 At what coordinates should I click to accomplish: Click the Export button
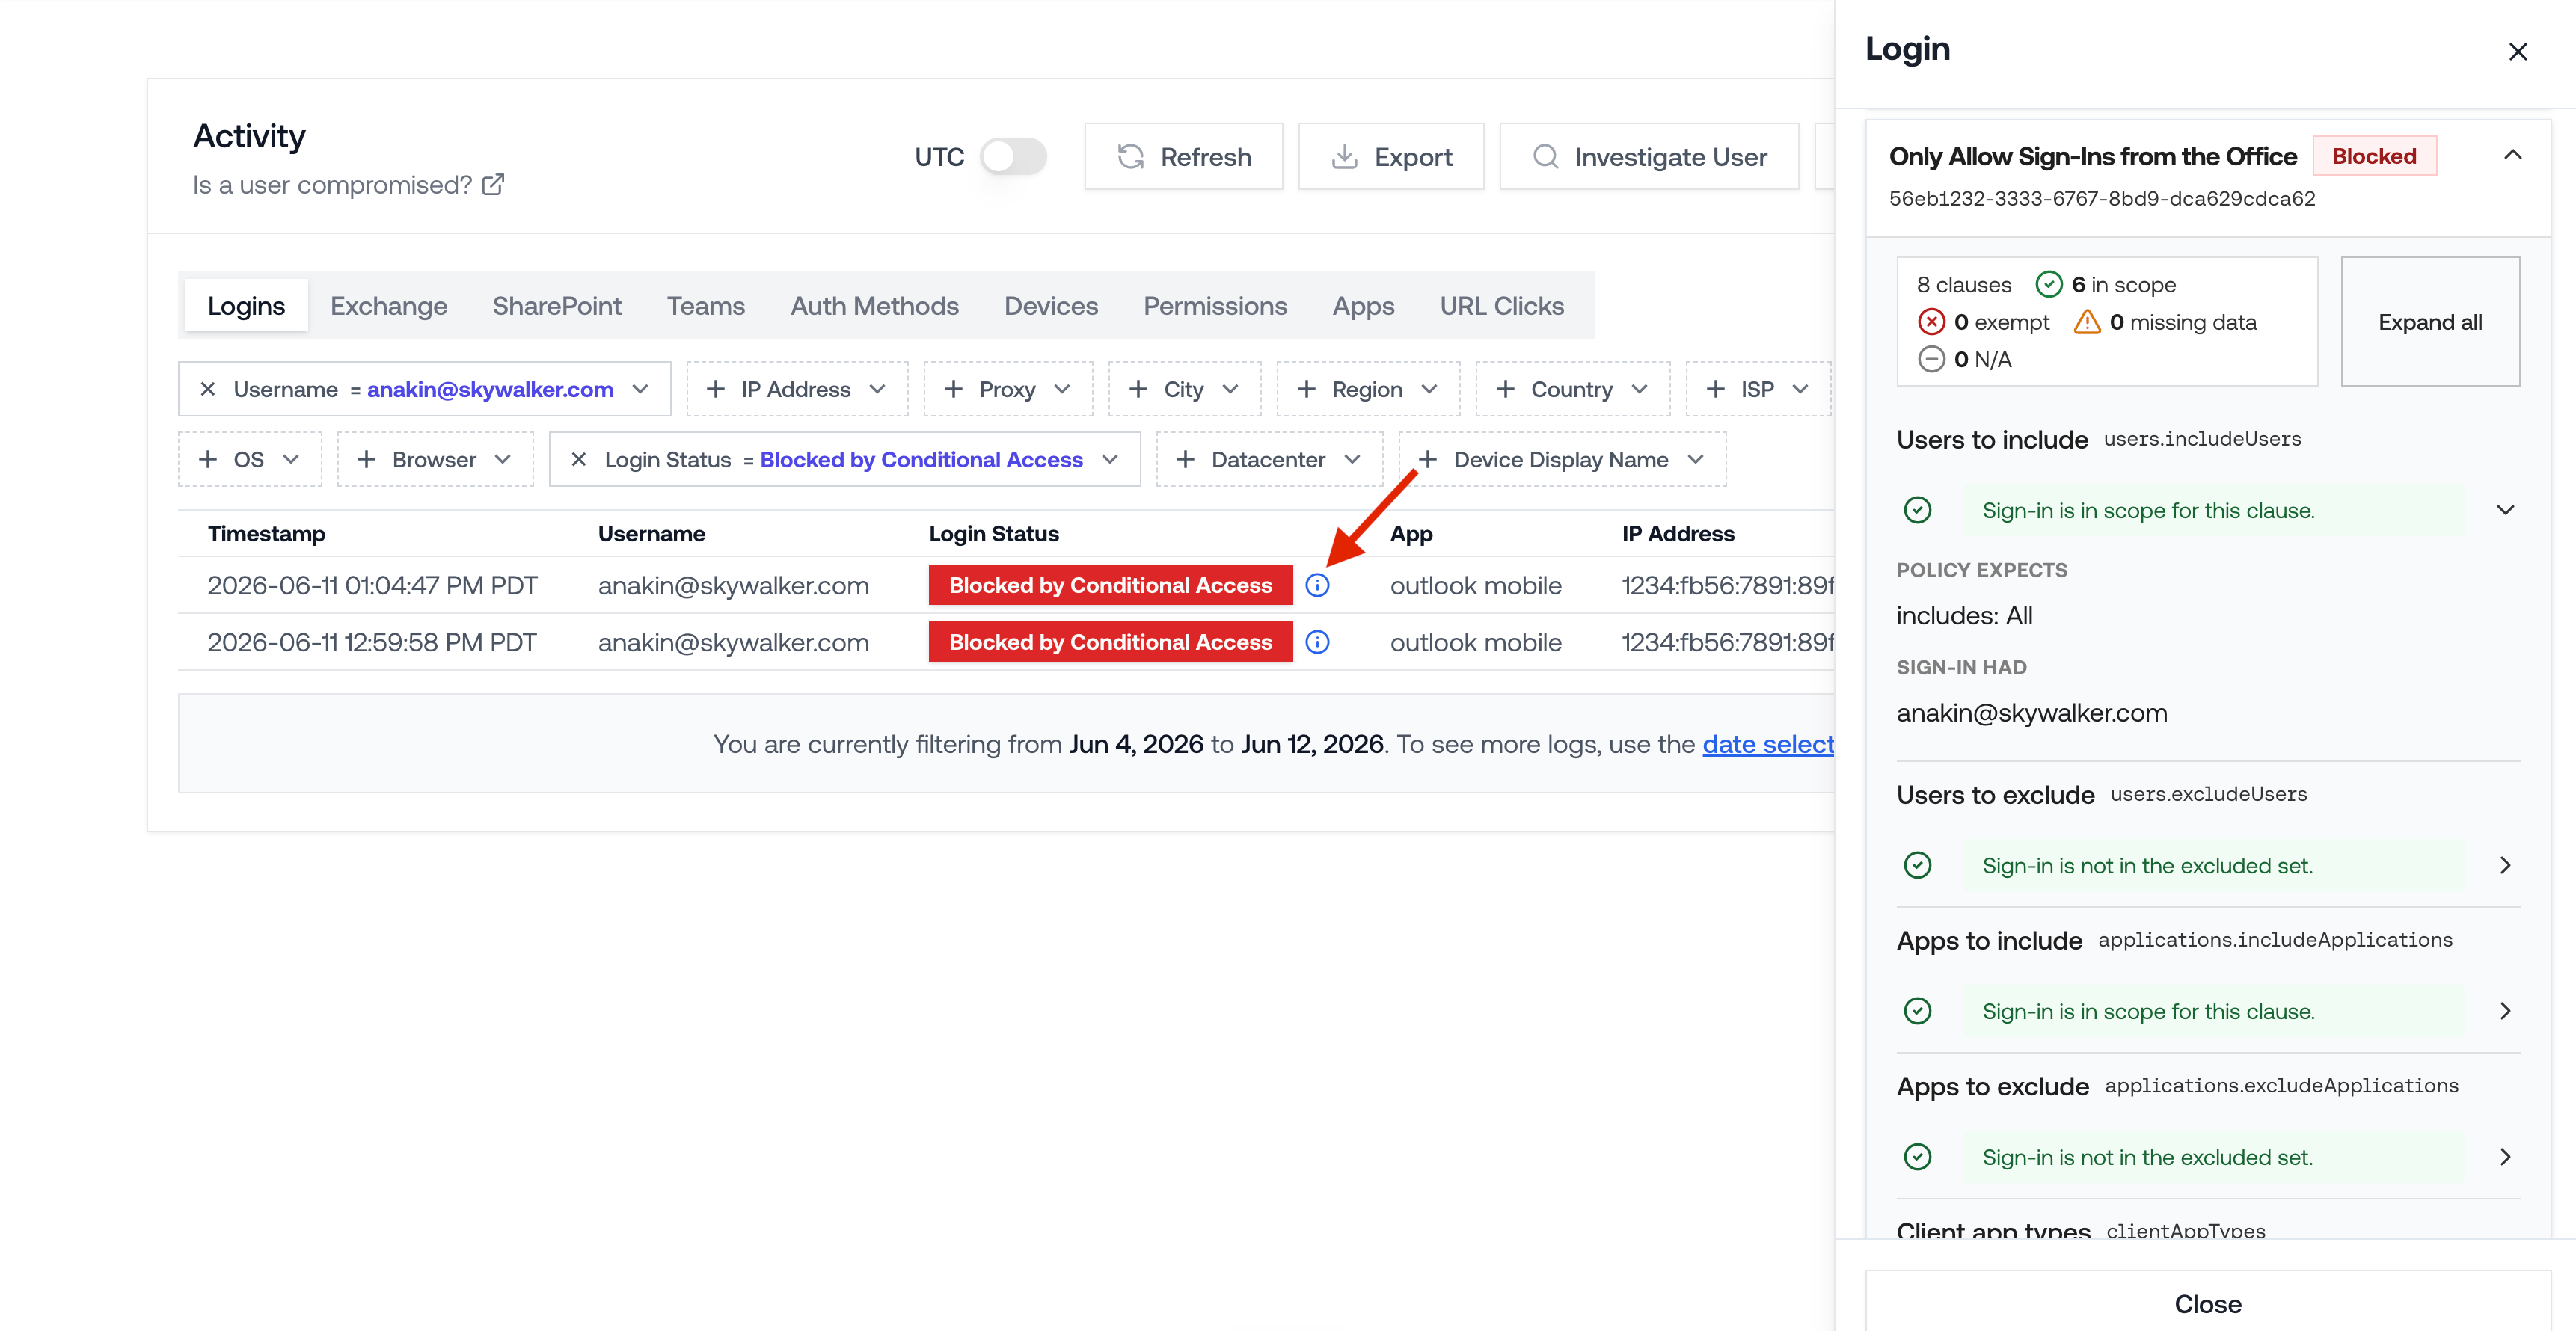click(x=1391, y=157)
